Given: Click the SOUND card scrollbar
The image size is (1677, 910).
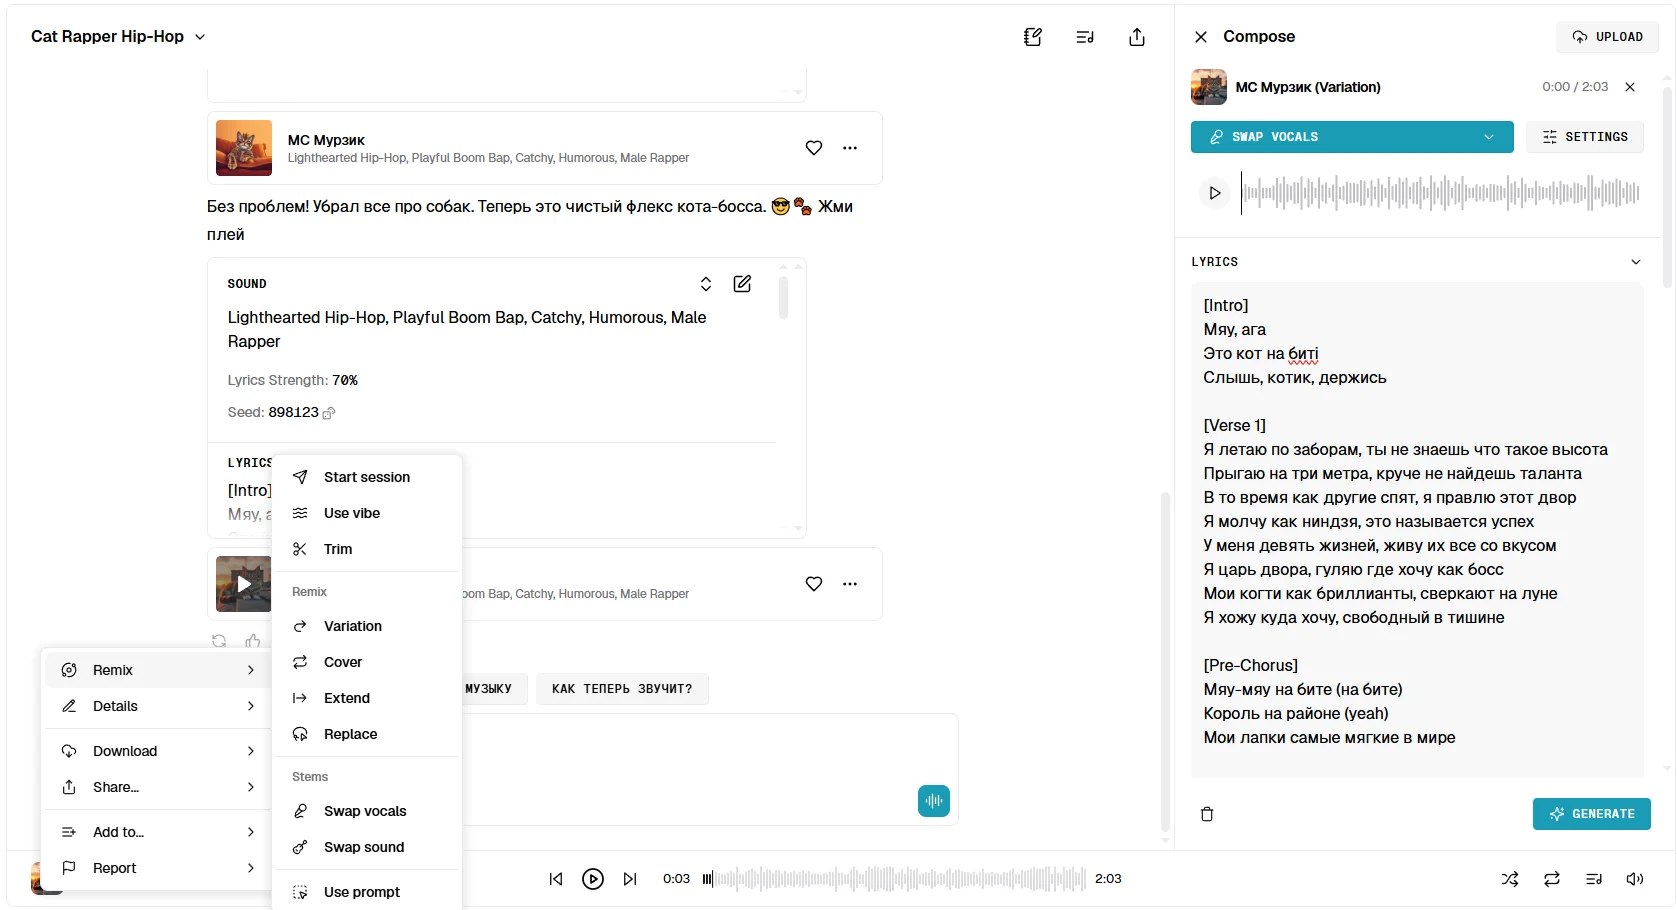Looking at the screenshot, I should tap(783, 297).
